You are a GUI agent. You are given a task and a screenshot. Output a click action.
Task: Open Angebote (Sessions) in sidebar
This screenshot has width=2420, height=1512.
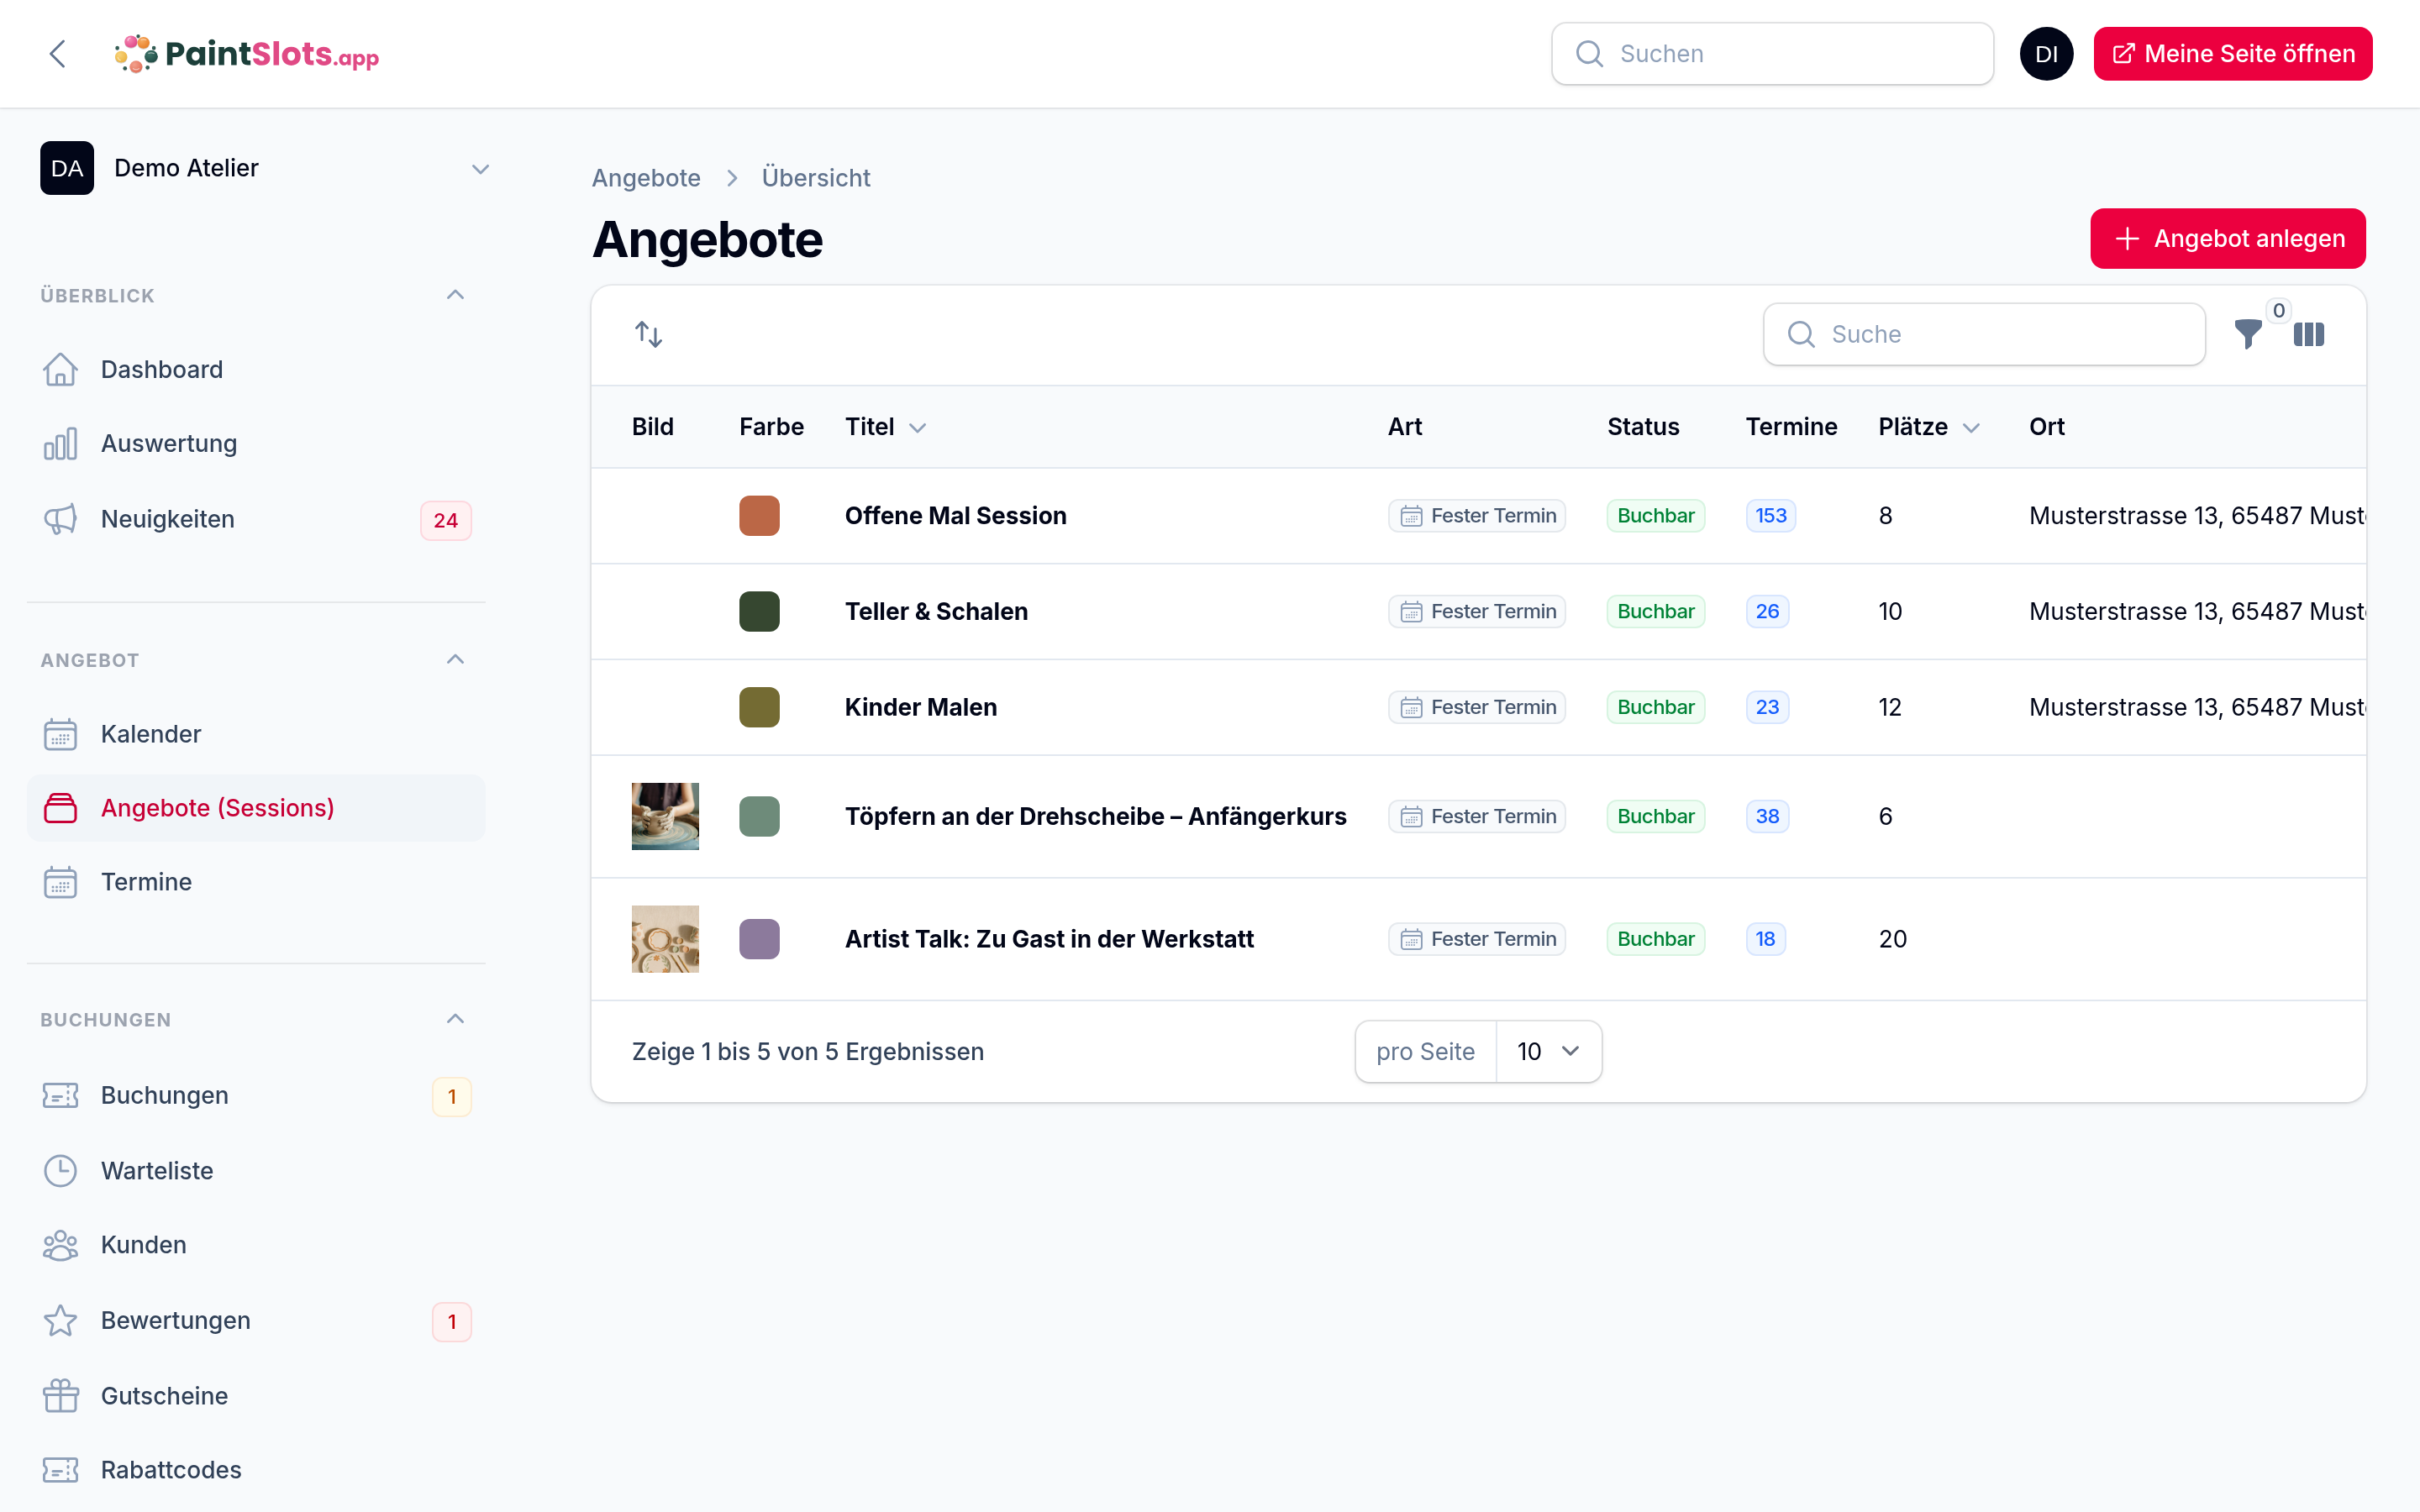tap(256, 808)
